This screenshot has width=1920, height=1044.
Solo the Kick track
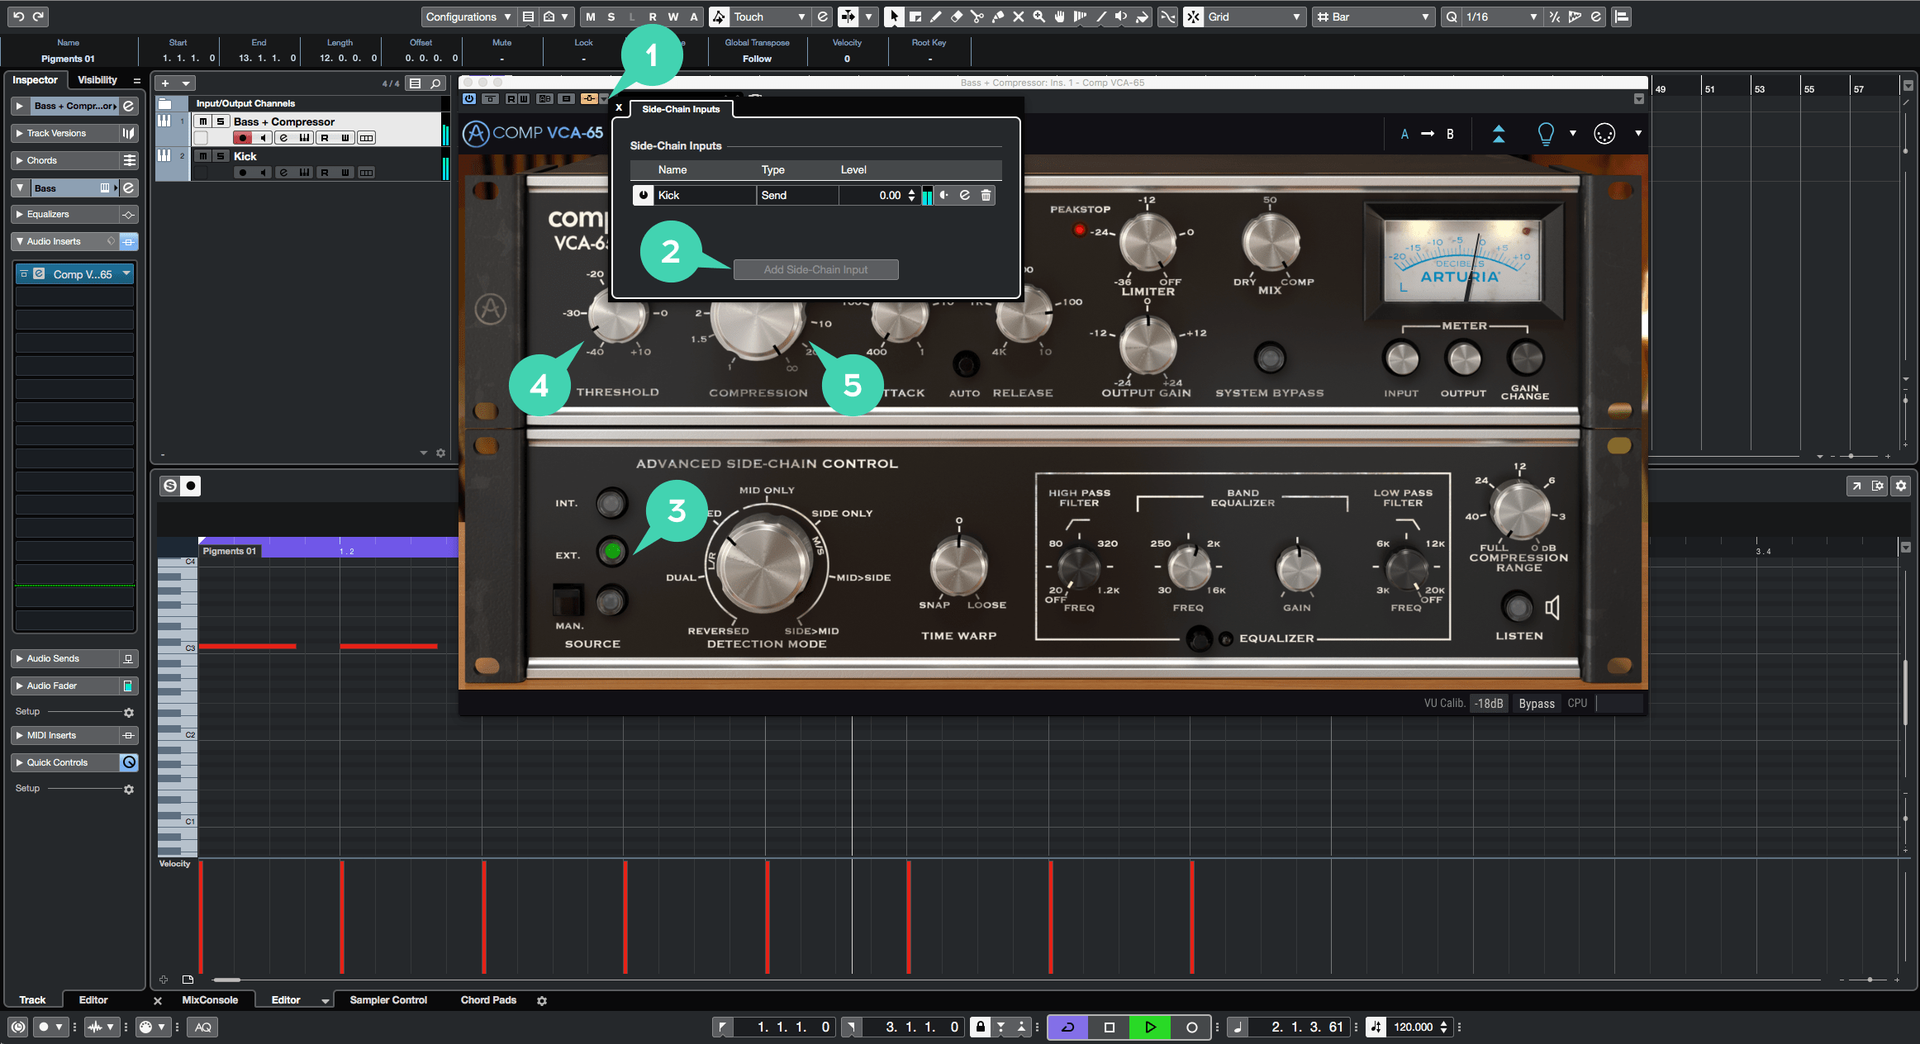[221, 156]
